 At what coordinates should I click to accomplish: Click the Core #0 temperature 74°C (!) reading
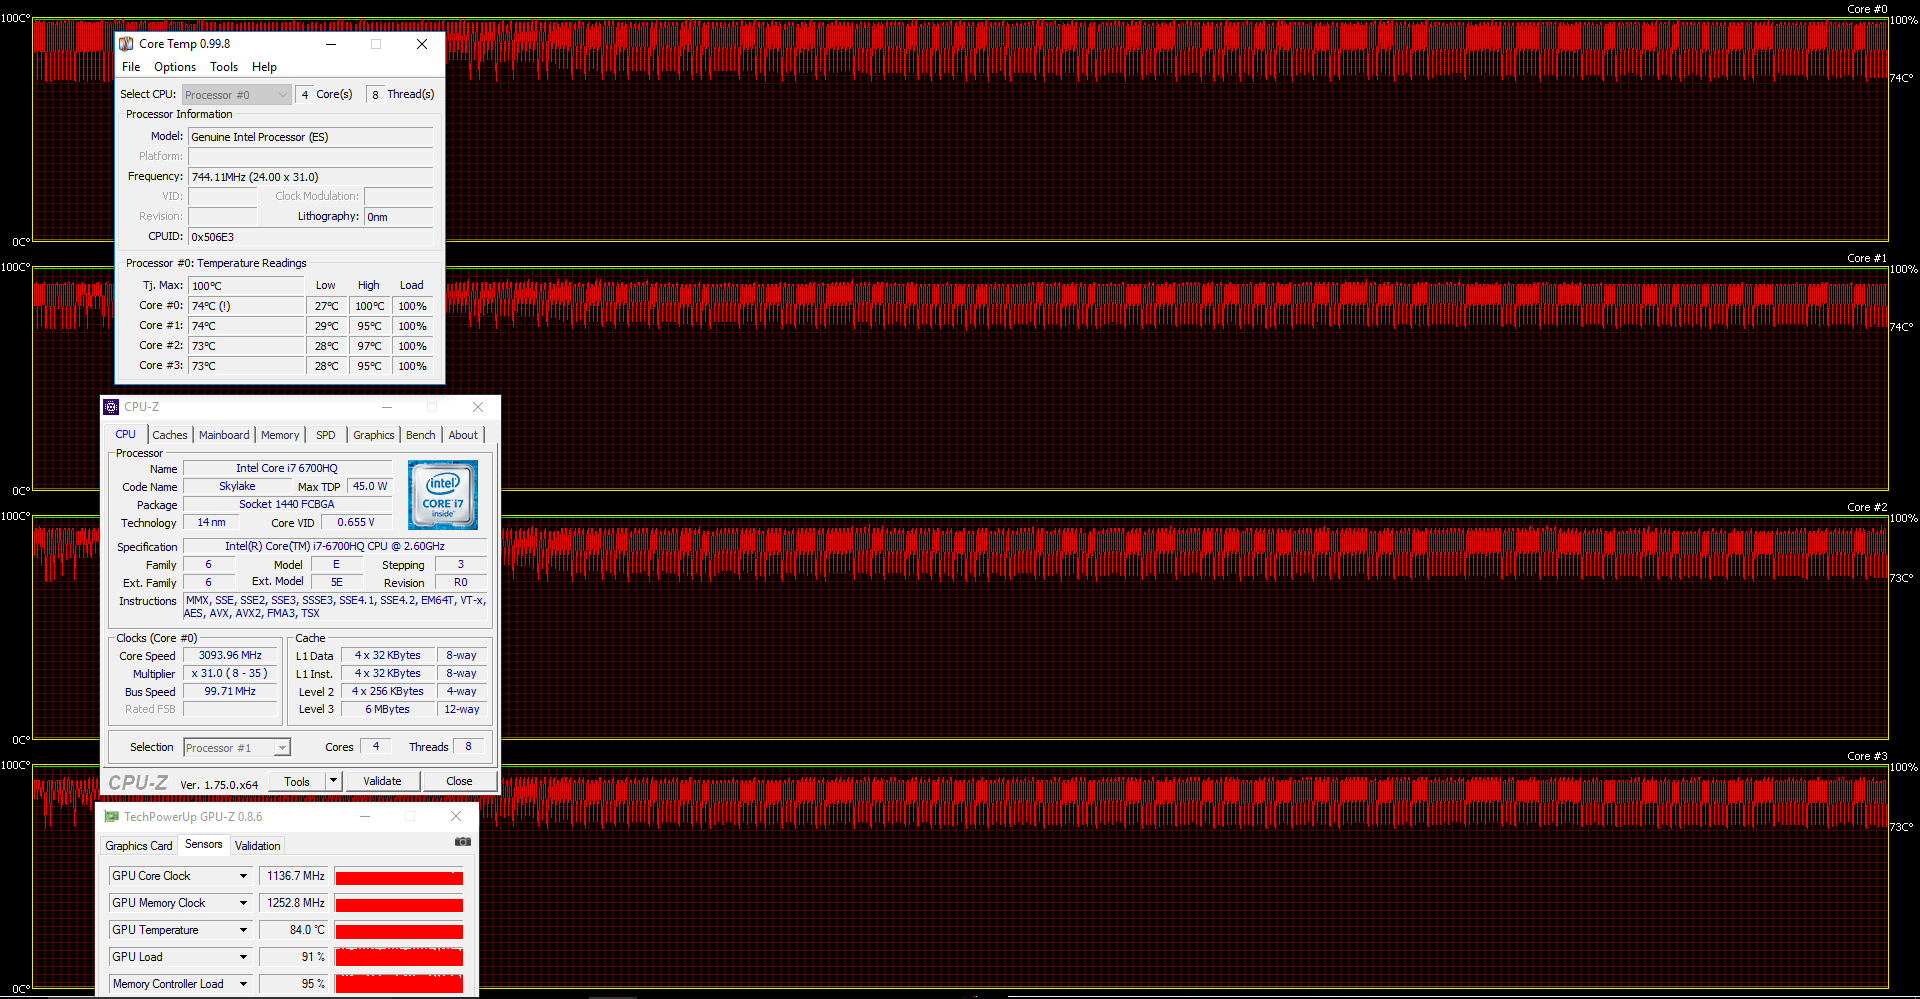(x=246, y=306)
